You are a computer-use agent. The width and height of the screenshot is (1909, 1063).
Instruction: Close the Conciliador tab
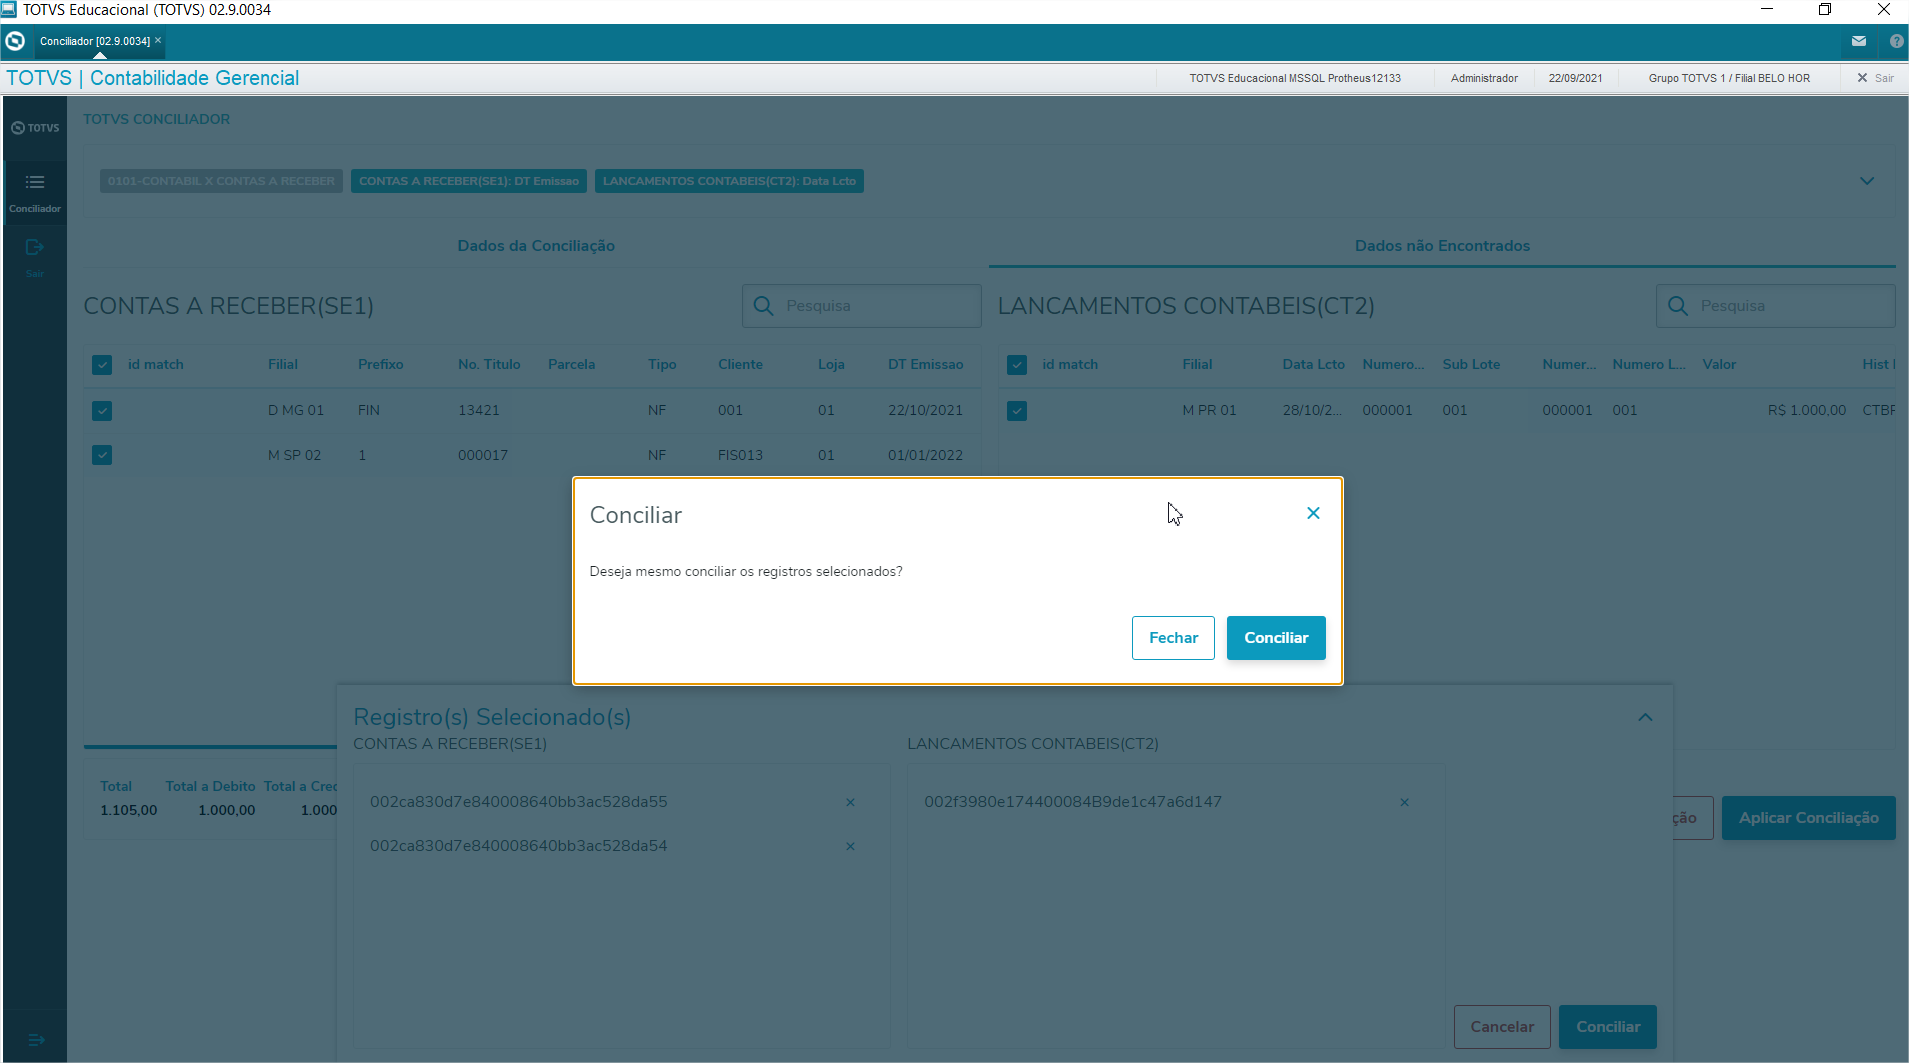coord(158,40)
